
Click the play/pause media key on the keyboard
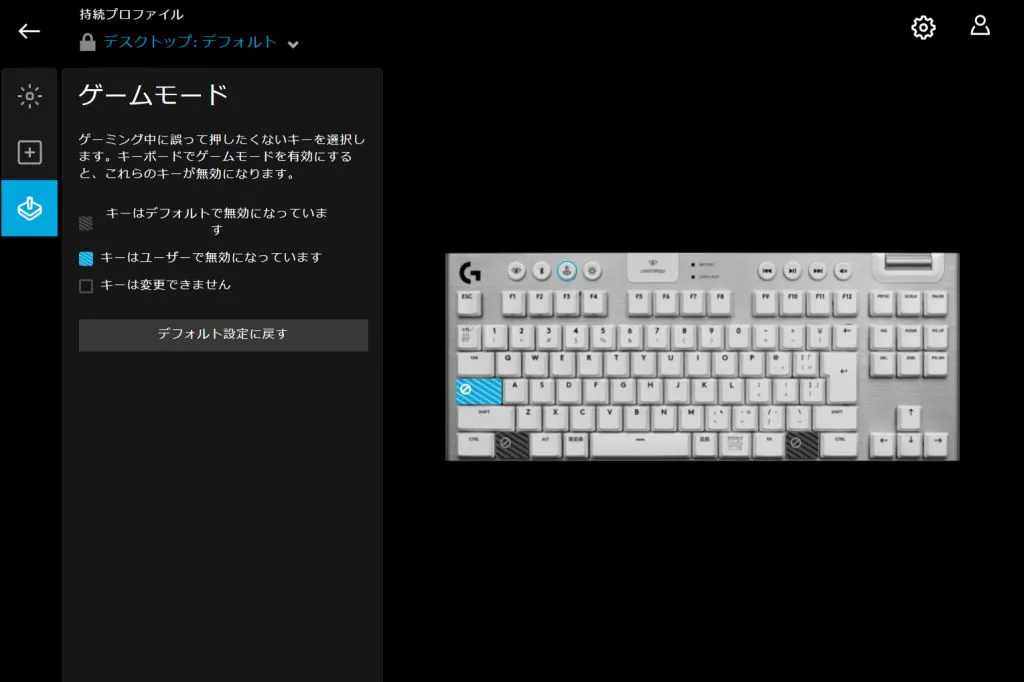pos(792,270)
